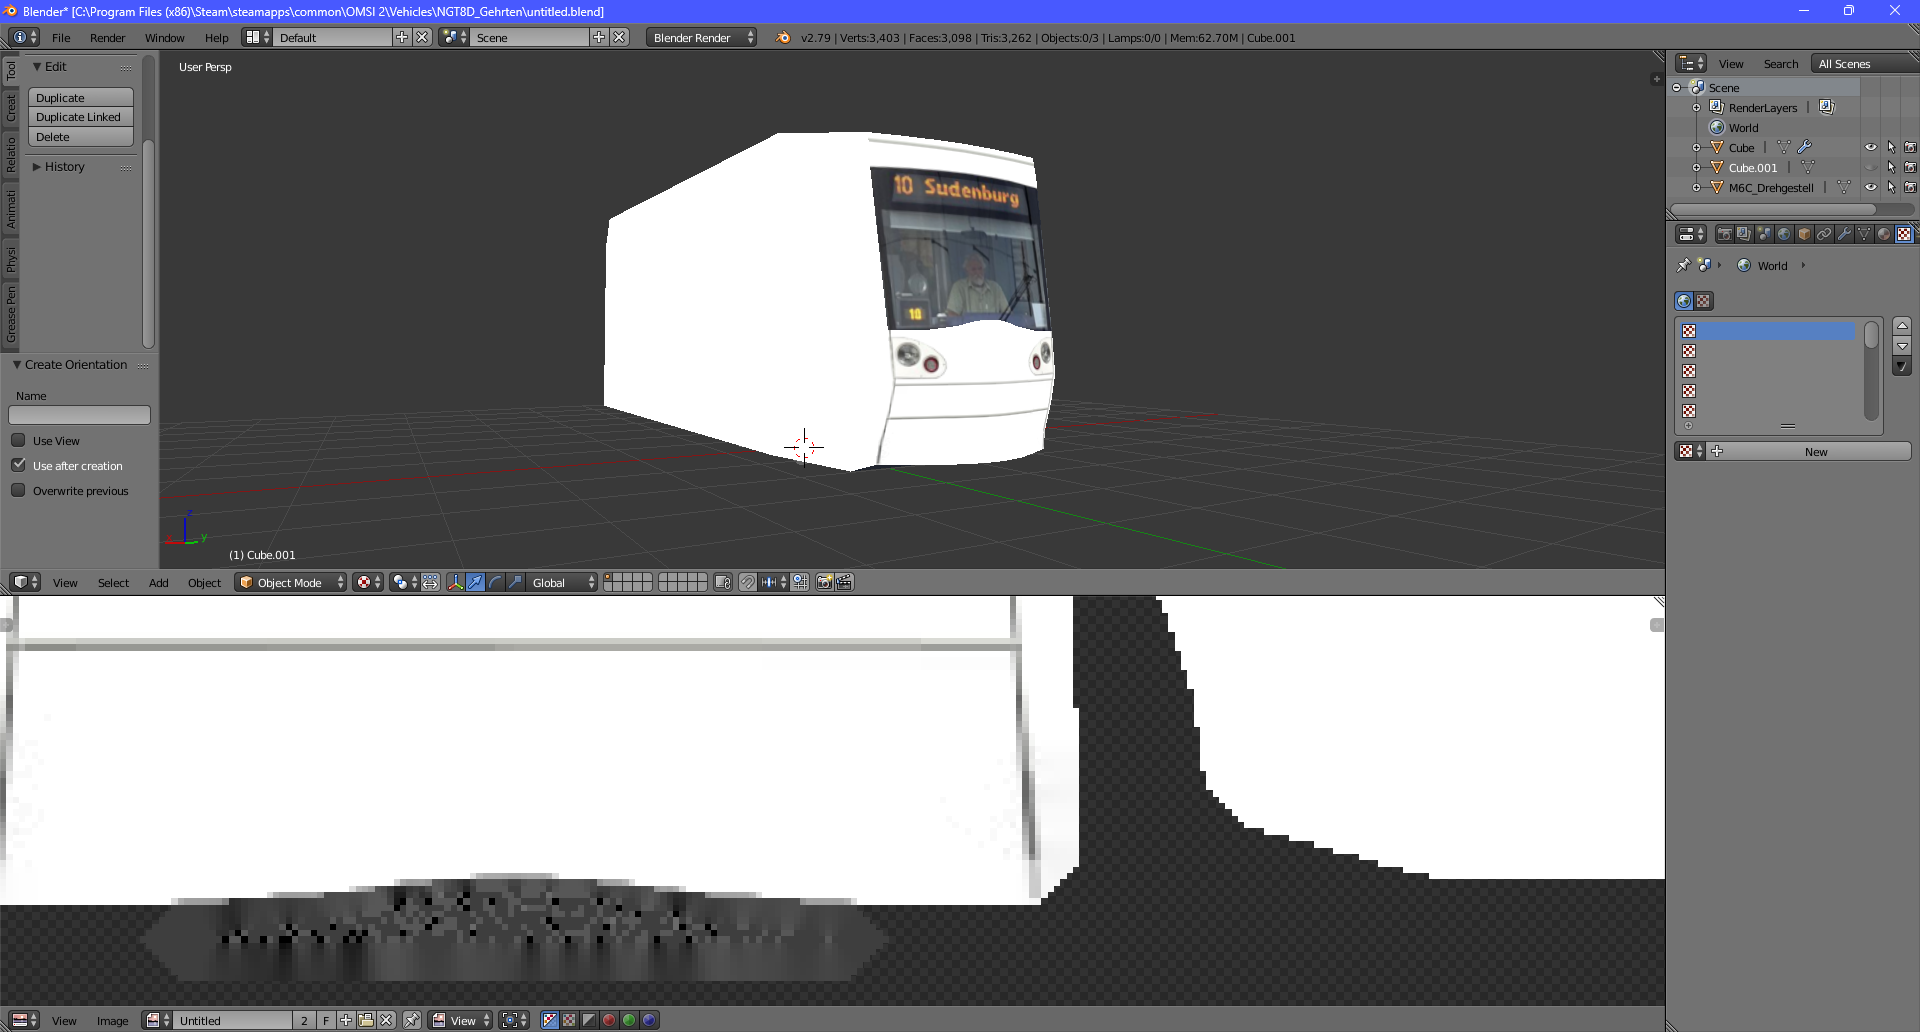Click the New texture button
Screen dimensions: 1920x1032
click(1817, 451)
